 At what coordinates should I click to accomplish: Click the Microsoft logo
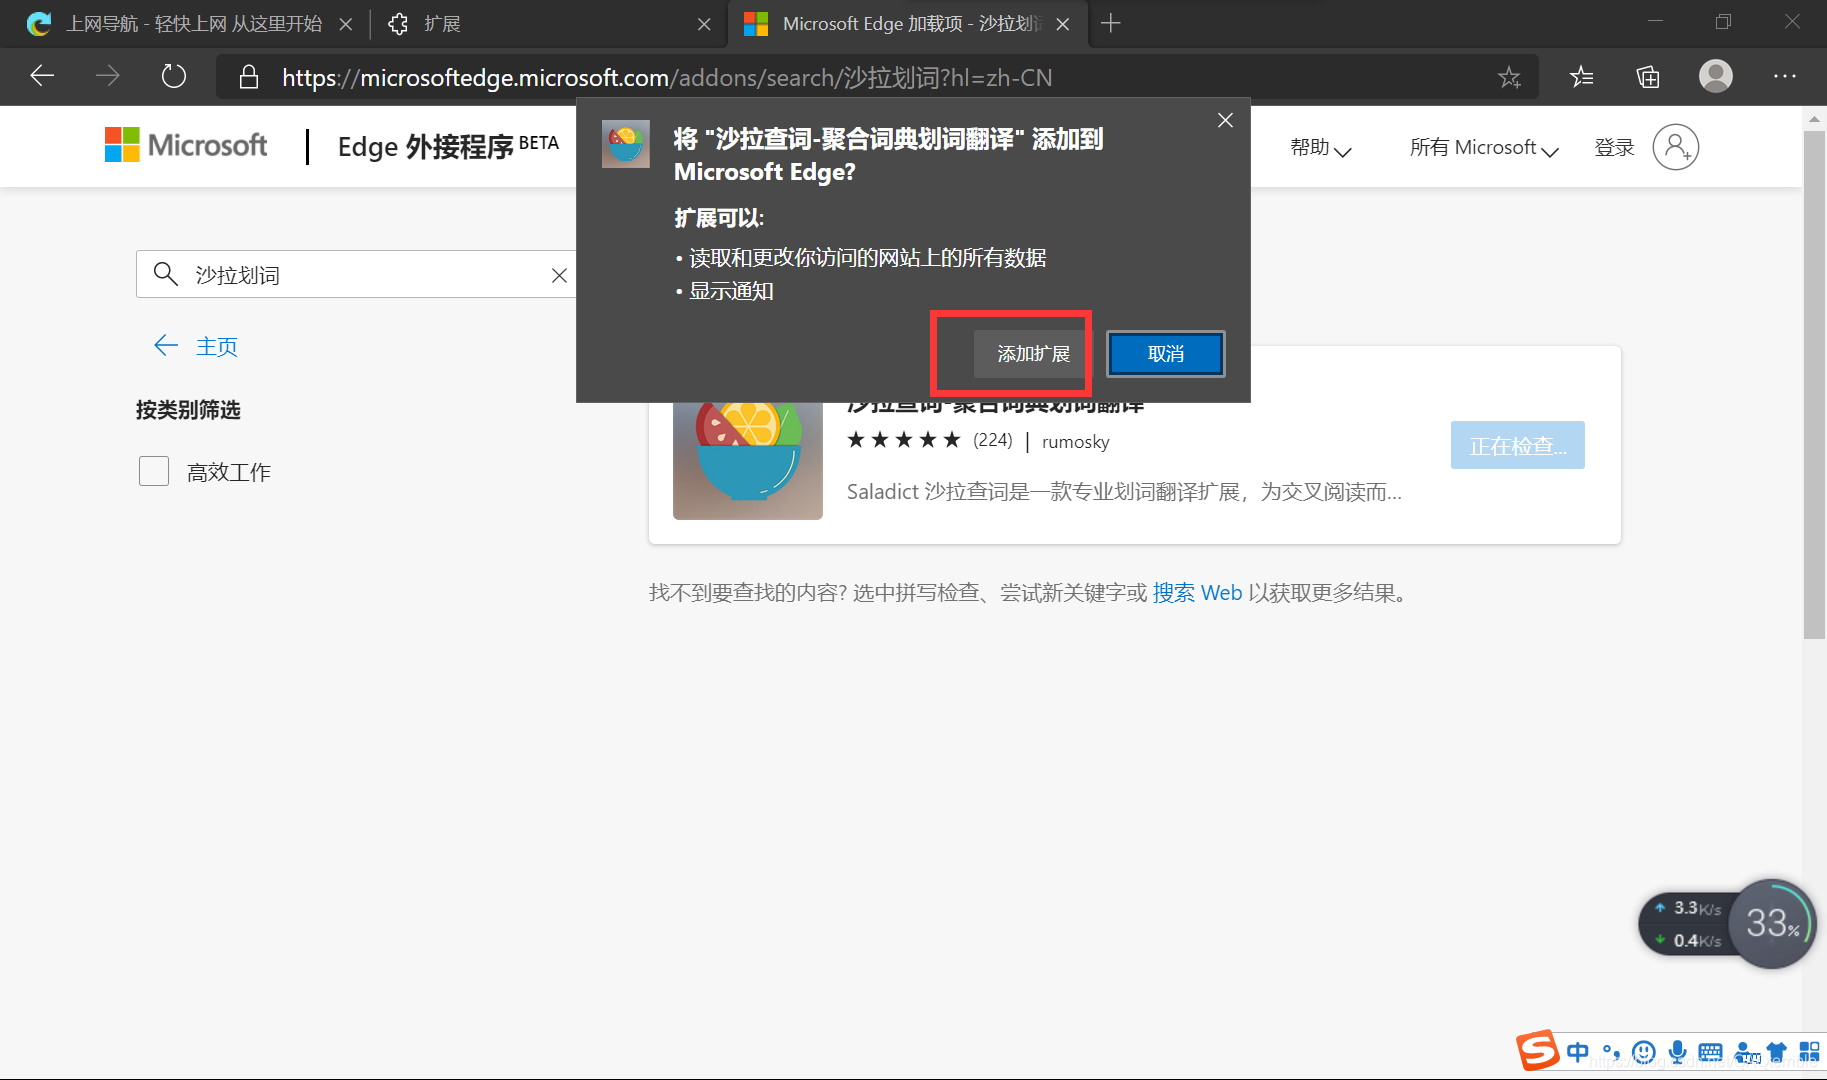pyautogui.click(x=186, y=145)
